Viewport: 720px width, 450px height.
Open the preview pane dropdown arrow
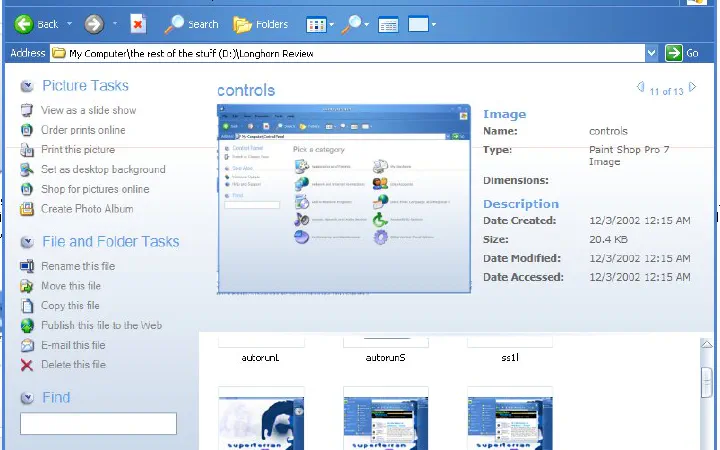(x=433, y=24)
